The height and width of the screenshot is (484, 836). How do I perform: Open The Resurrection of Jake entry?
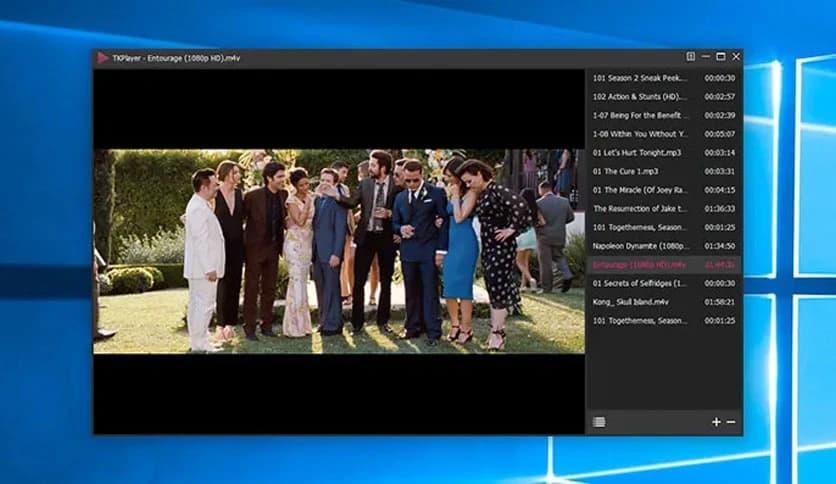(x=640, y=209)
